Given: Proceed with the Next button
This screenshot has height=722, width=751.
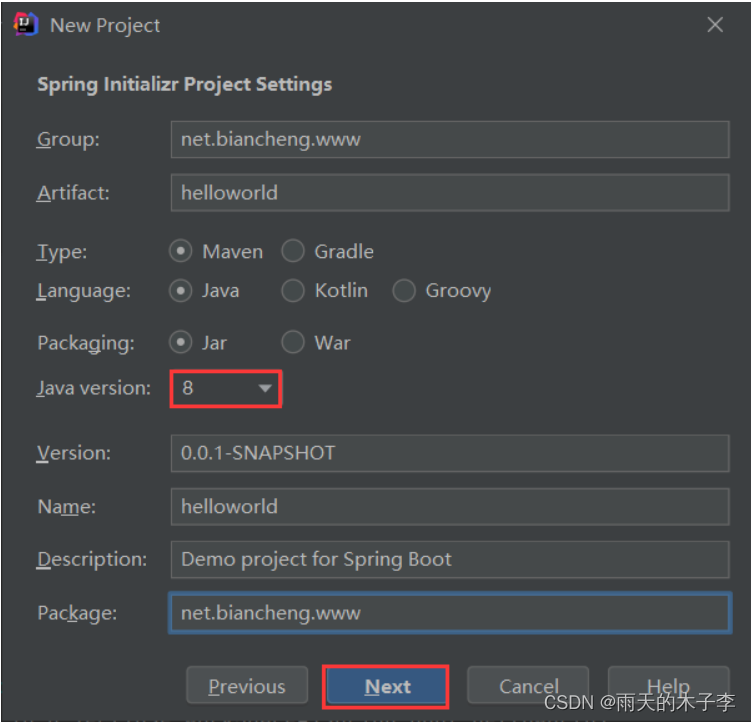Looking at the screenshot, I should pos(386,687).
